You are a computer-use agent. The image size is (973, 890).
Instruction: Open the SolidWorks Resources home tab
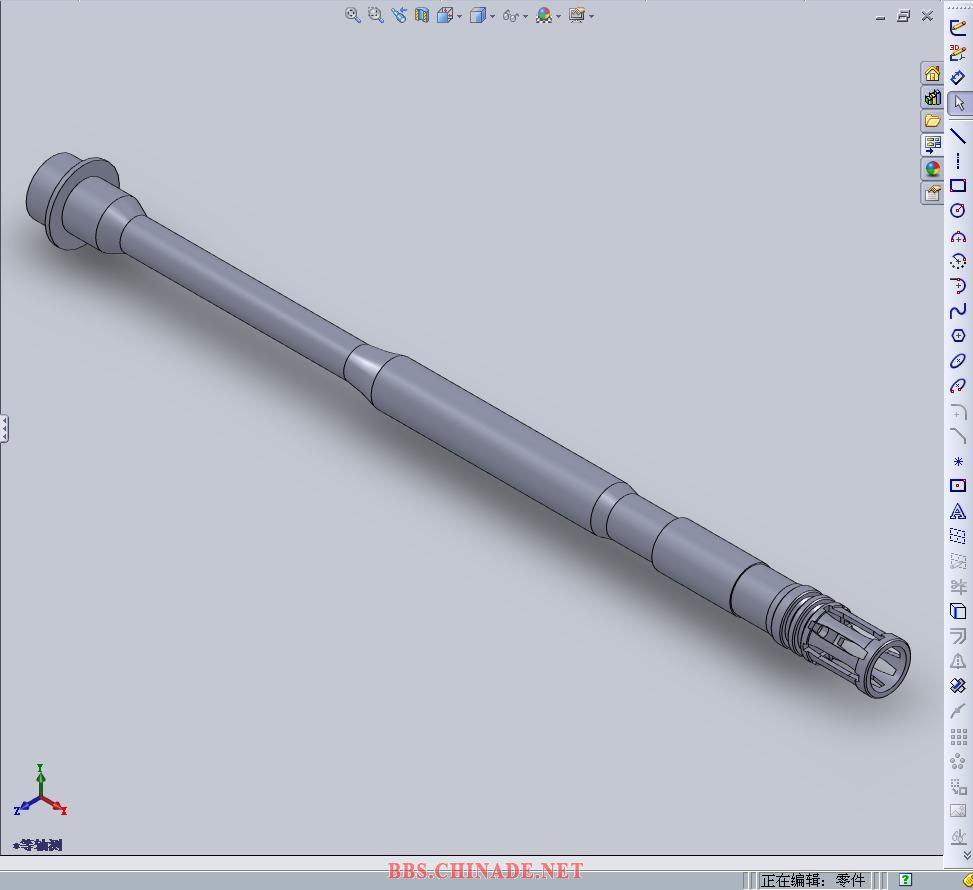point(932,74)
